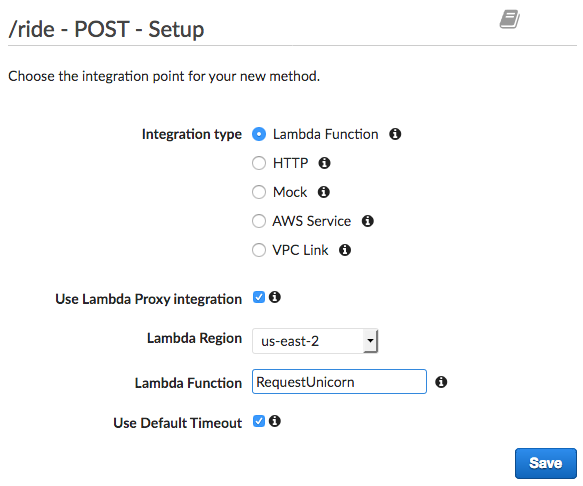
Task: Choose the VPC Link integration type
Action: (259, 250)
